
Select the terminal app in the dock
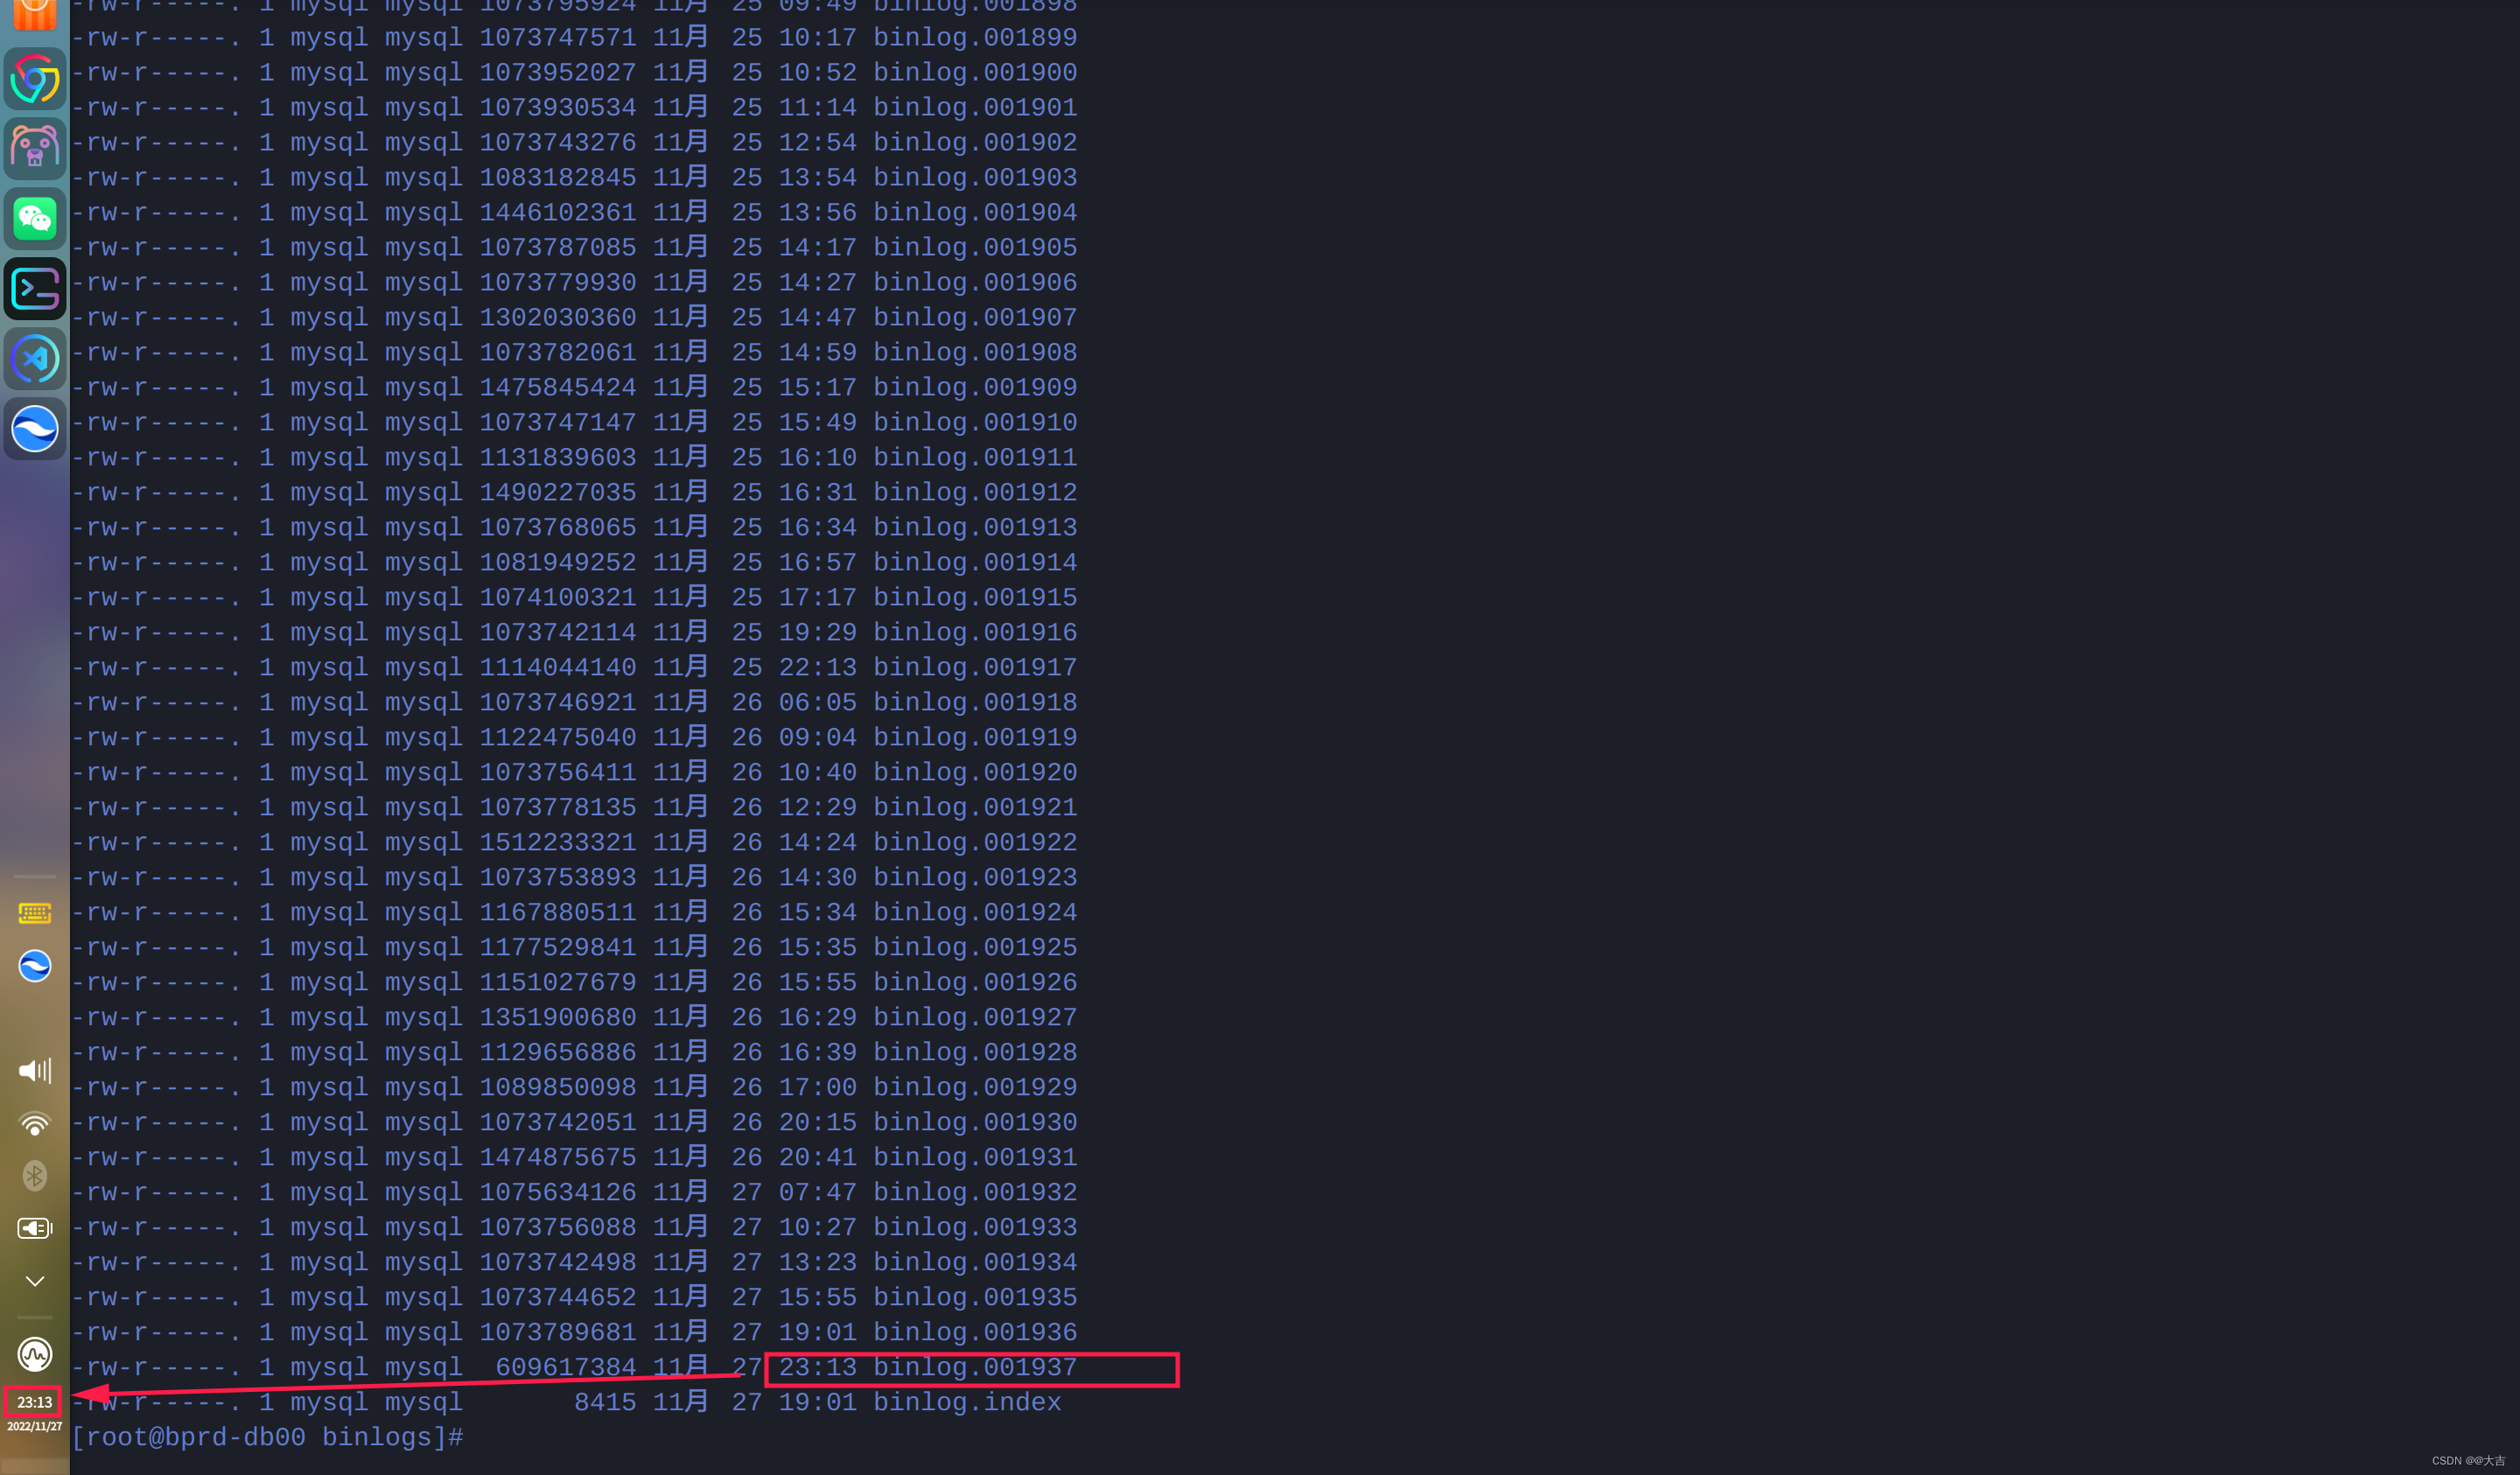point(35,289)
